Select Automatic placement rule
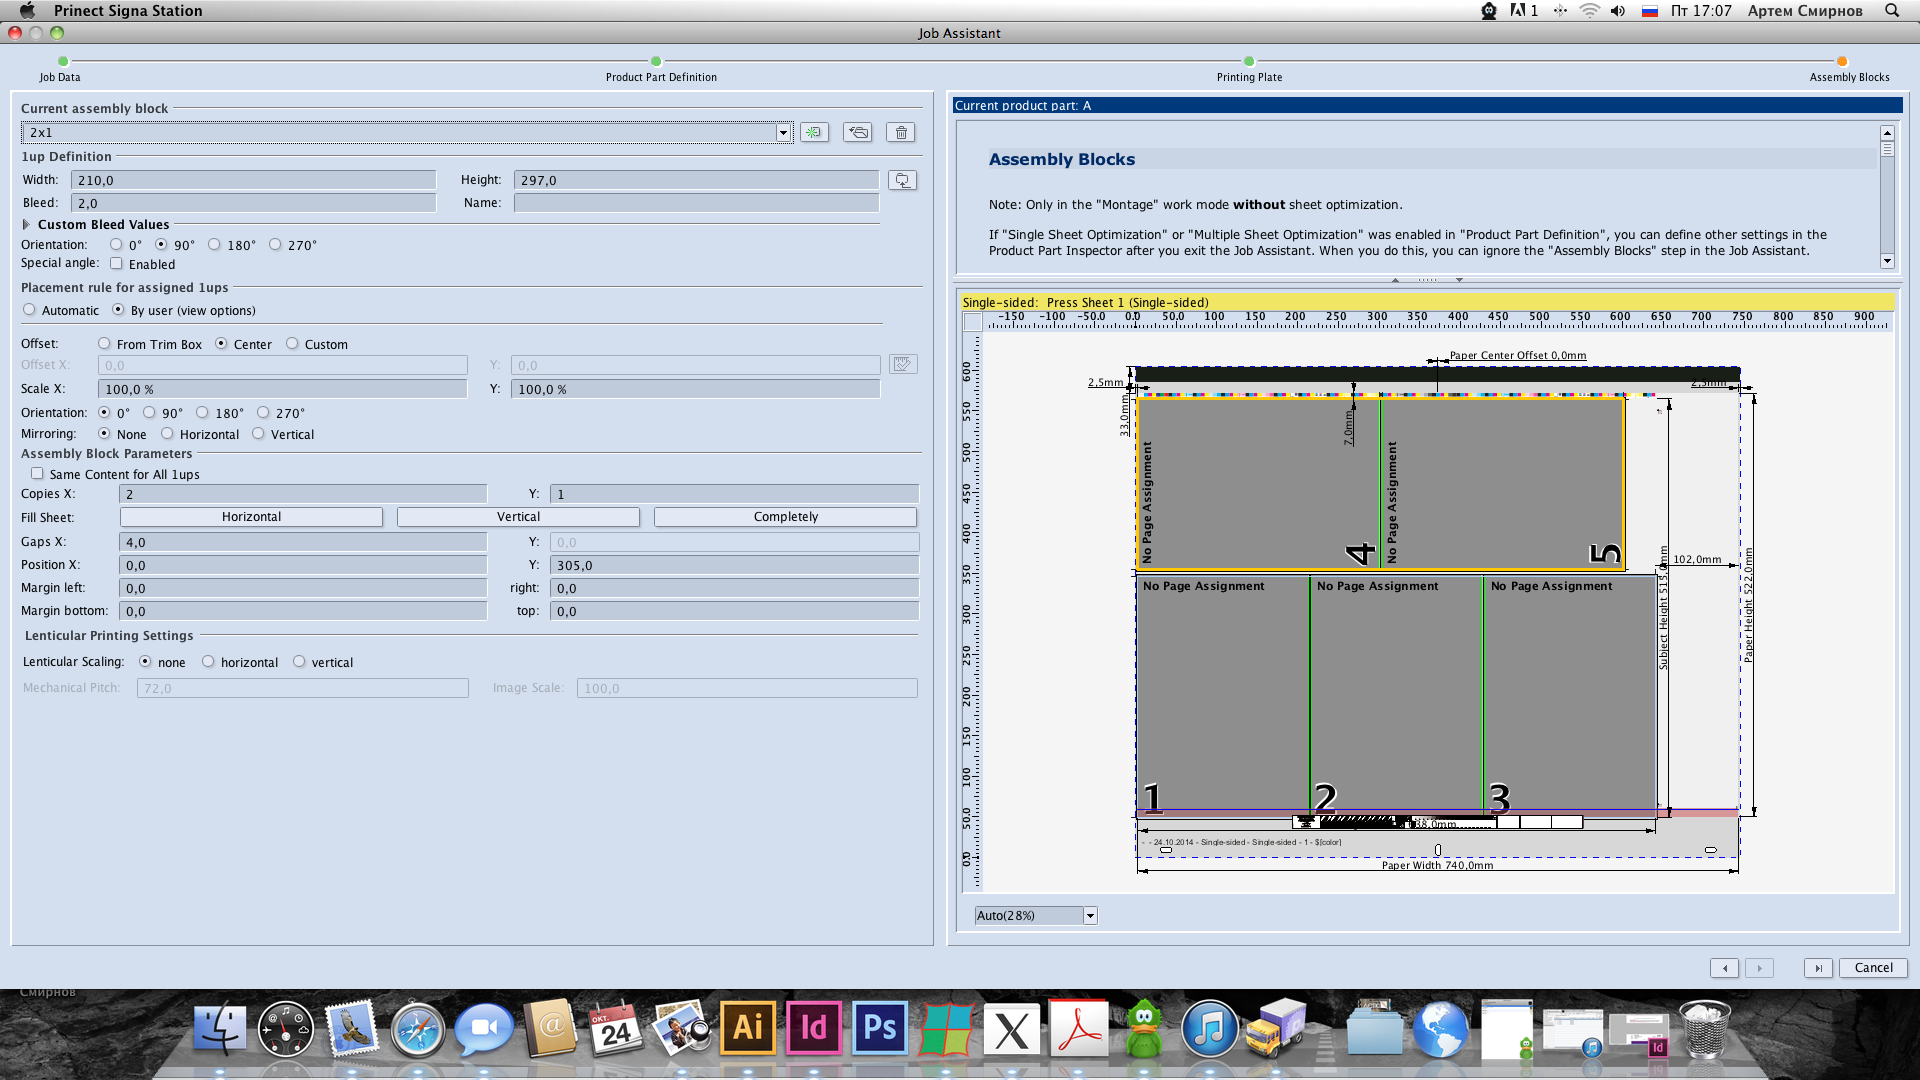The height and width of the screenshot is (1080, 1920). tap(29, 310)
